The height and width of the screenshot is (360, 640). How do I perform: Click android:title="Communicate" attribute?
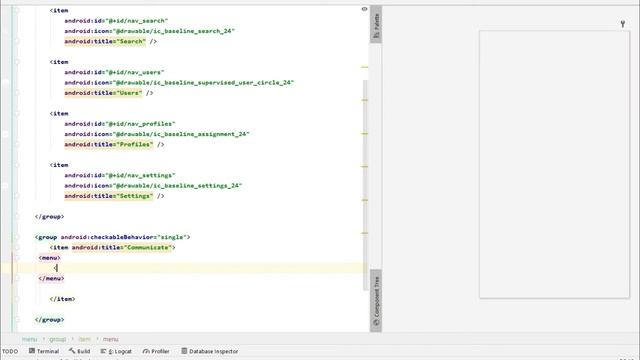click(x=122, y=247)
